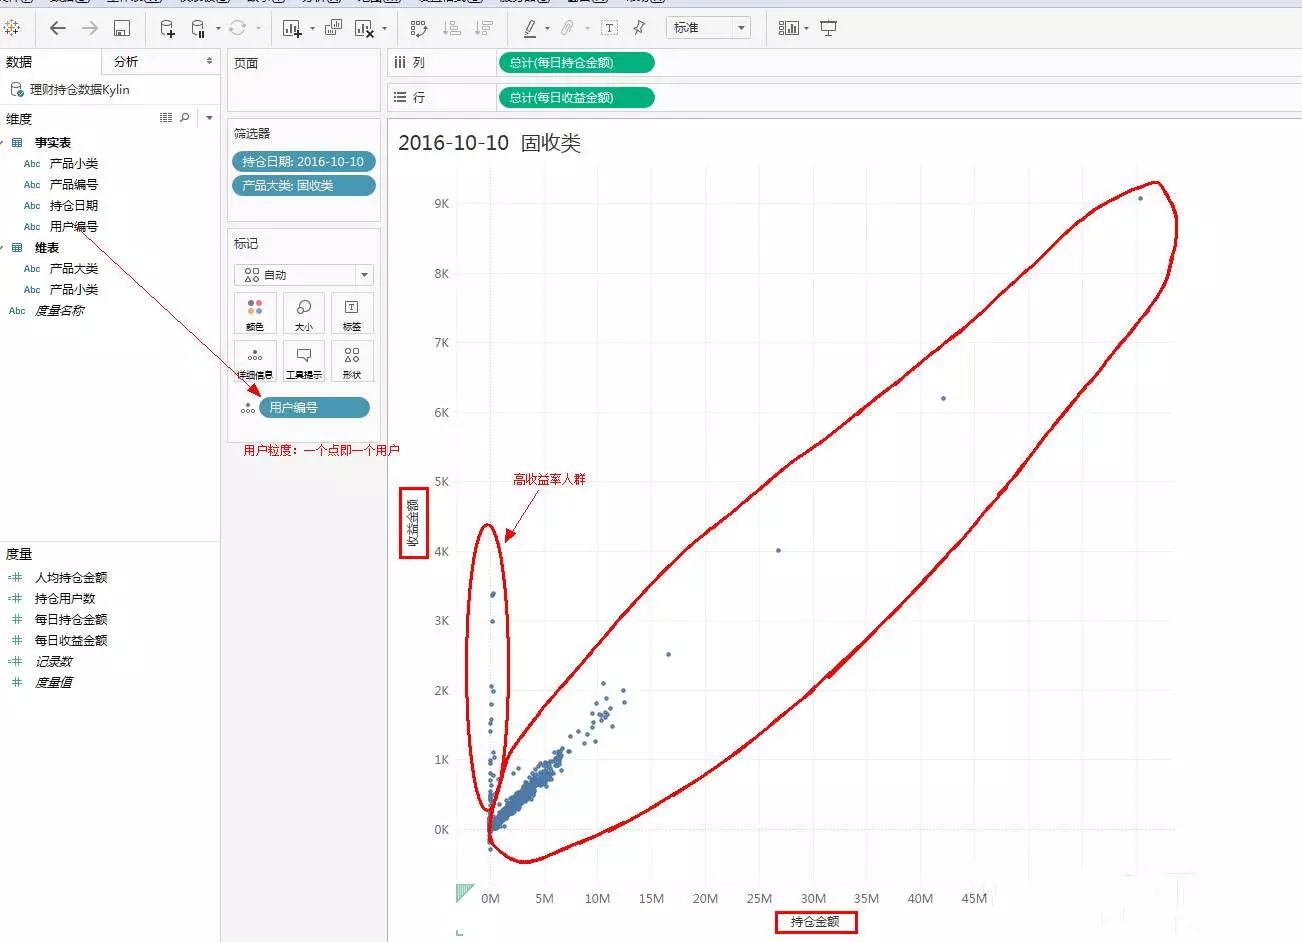Screen dimensions: 1302x942
Task: Toggle mark labels with the T icon
Action: click(x=610, y=28)
